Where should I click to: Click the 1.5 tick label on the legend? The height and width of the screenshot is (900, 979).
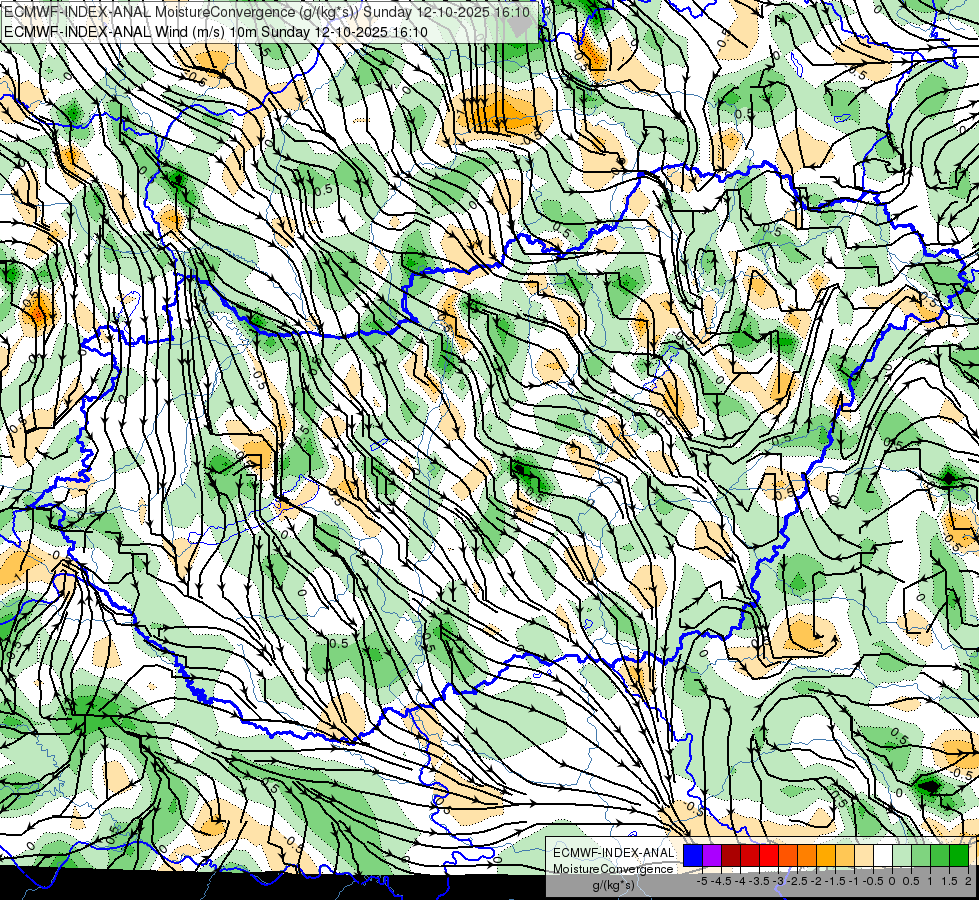point(950,881)
